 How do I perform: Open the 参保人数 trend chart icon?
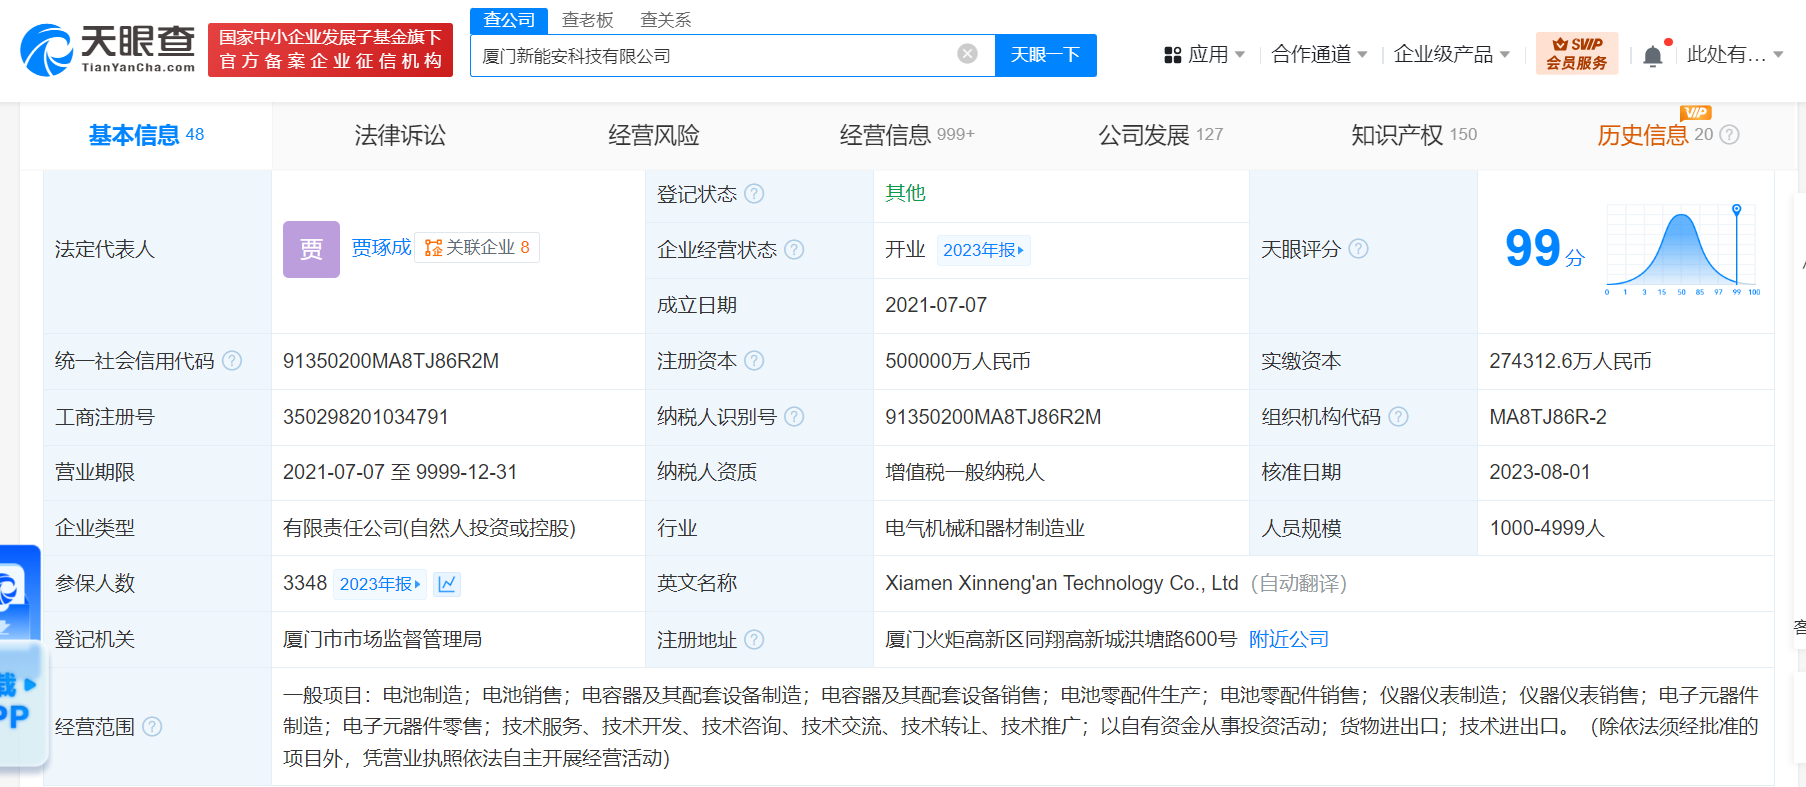[447, 584]
